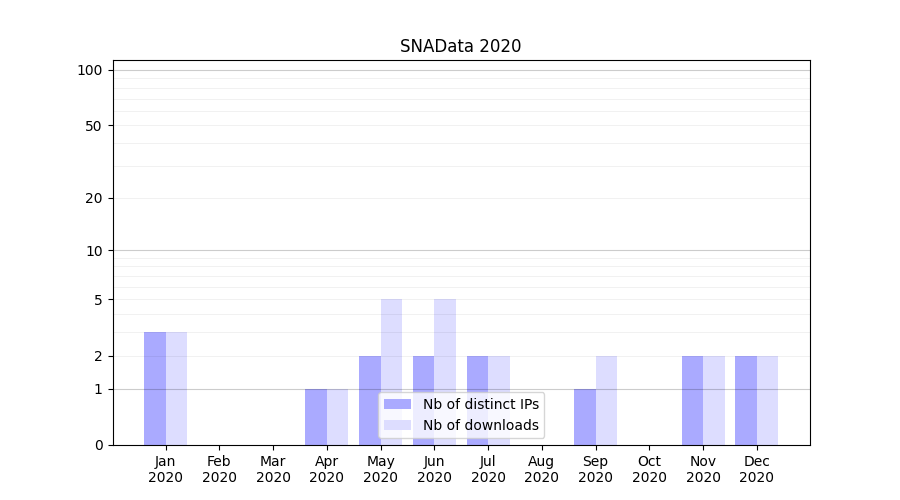Select the 'Oct 2020' x-axis label
This screenshot has width=900, height=500.
649,469
